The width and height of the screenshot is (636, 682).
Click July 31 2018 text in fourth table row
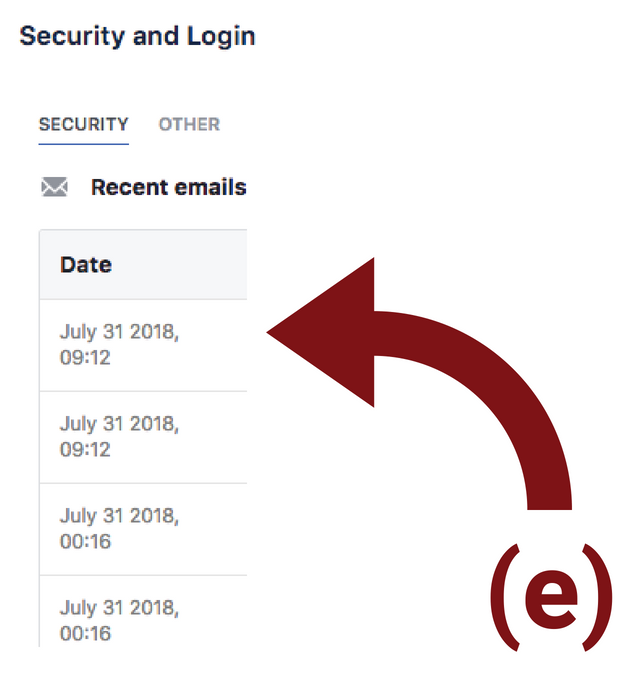pos(119,608)
